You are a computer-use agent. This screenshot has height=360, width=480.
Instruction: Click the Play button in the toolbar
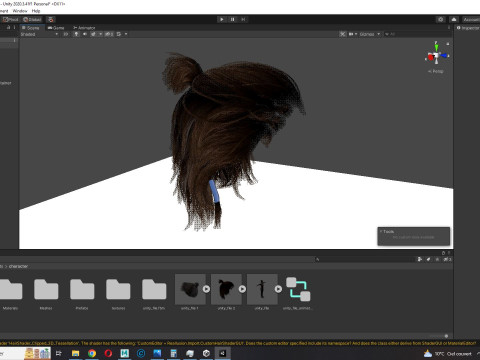click(222, 19)
